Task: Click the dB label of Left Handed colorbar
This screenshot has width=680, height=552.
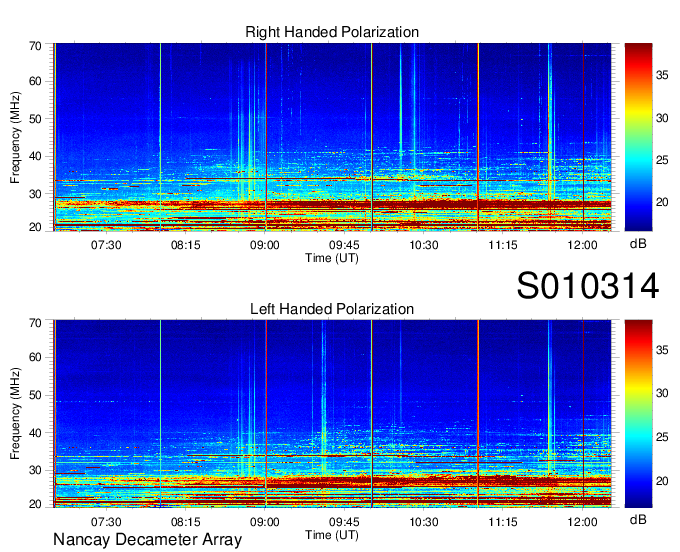Action: coord(638,519)
